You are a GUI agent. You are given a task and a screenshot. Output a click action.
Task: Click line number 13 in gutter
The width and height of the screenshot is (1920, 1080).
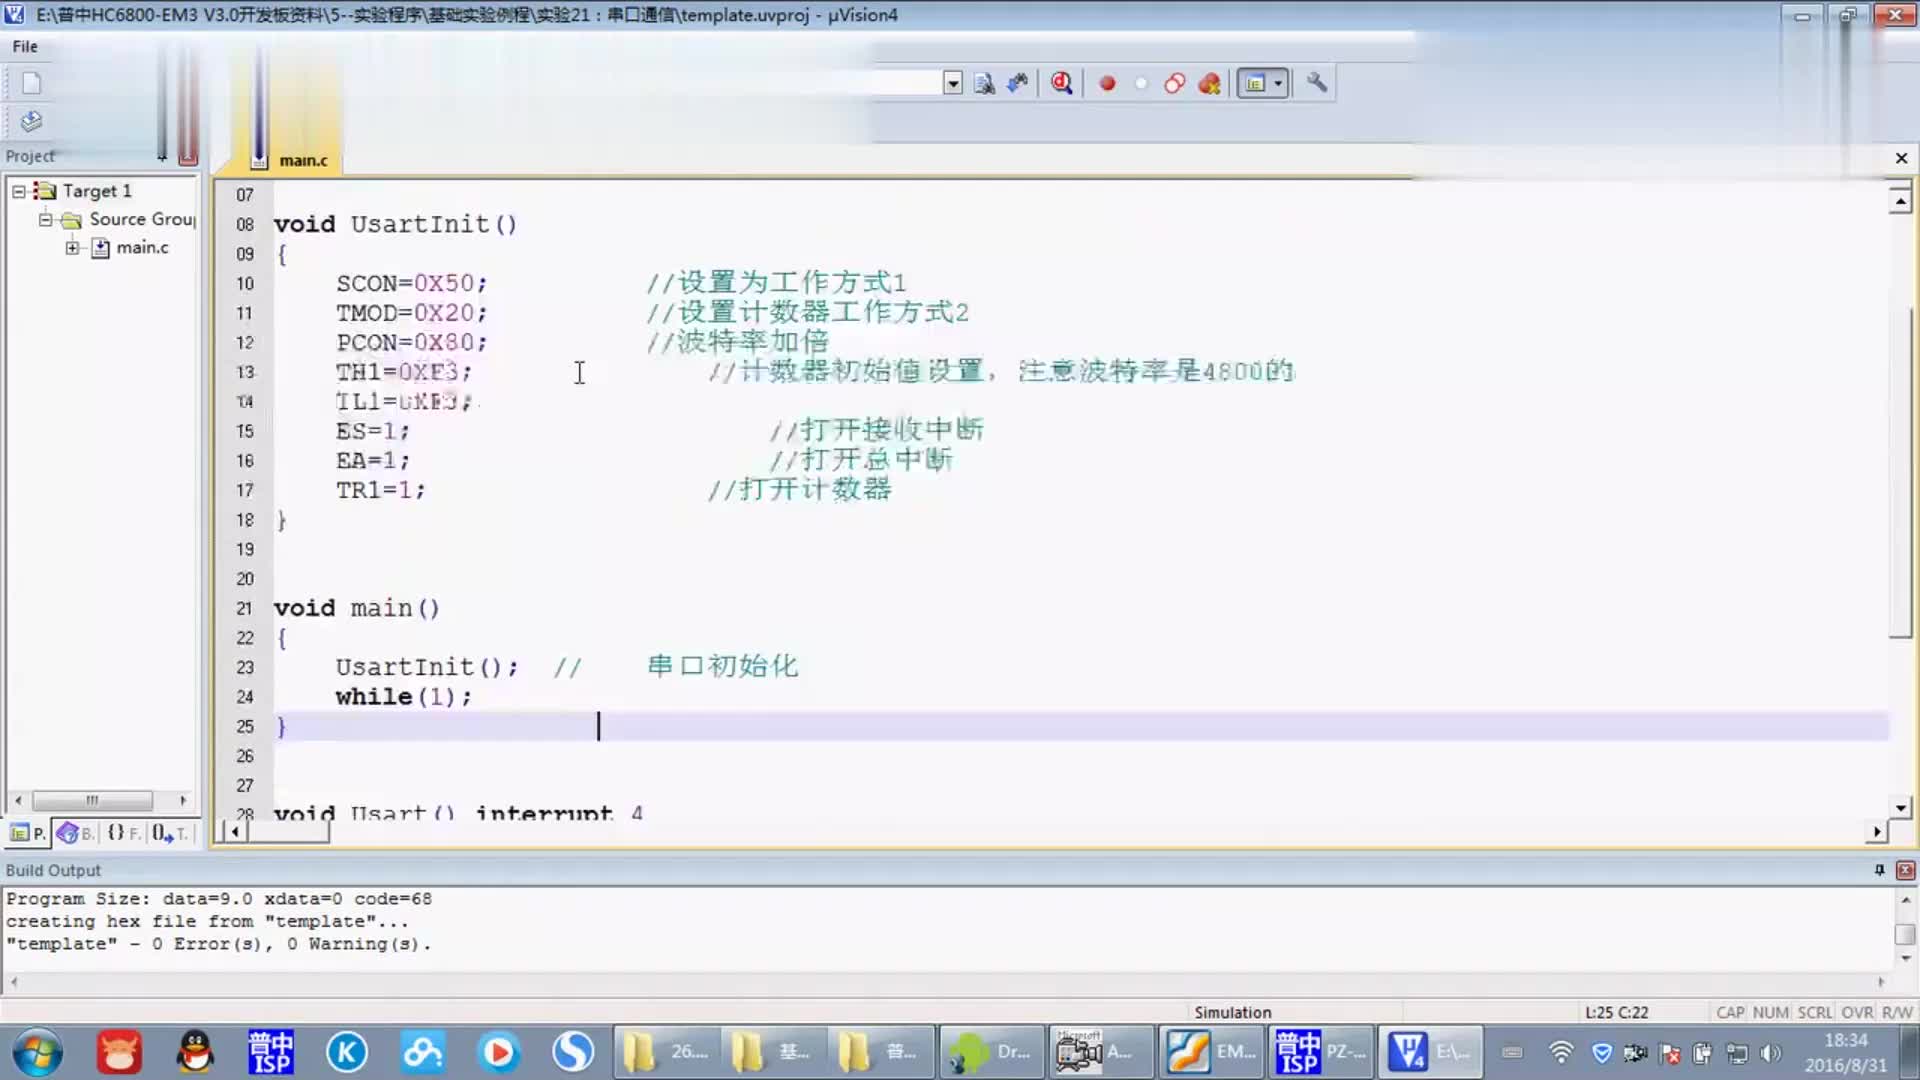click(x=245, y=372)
